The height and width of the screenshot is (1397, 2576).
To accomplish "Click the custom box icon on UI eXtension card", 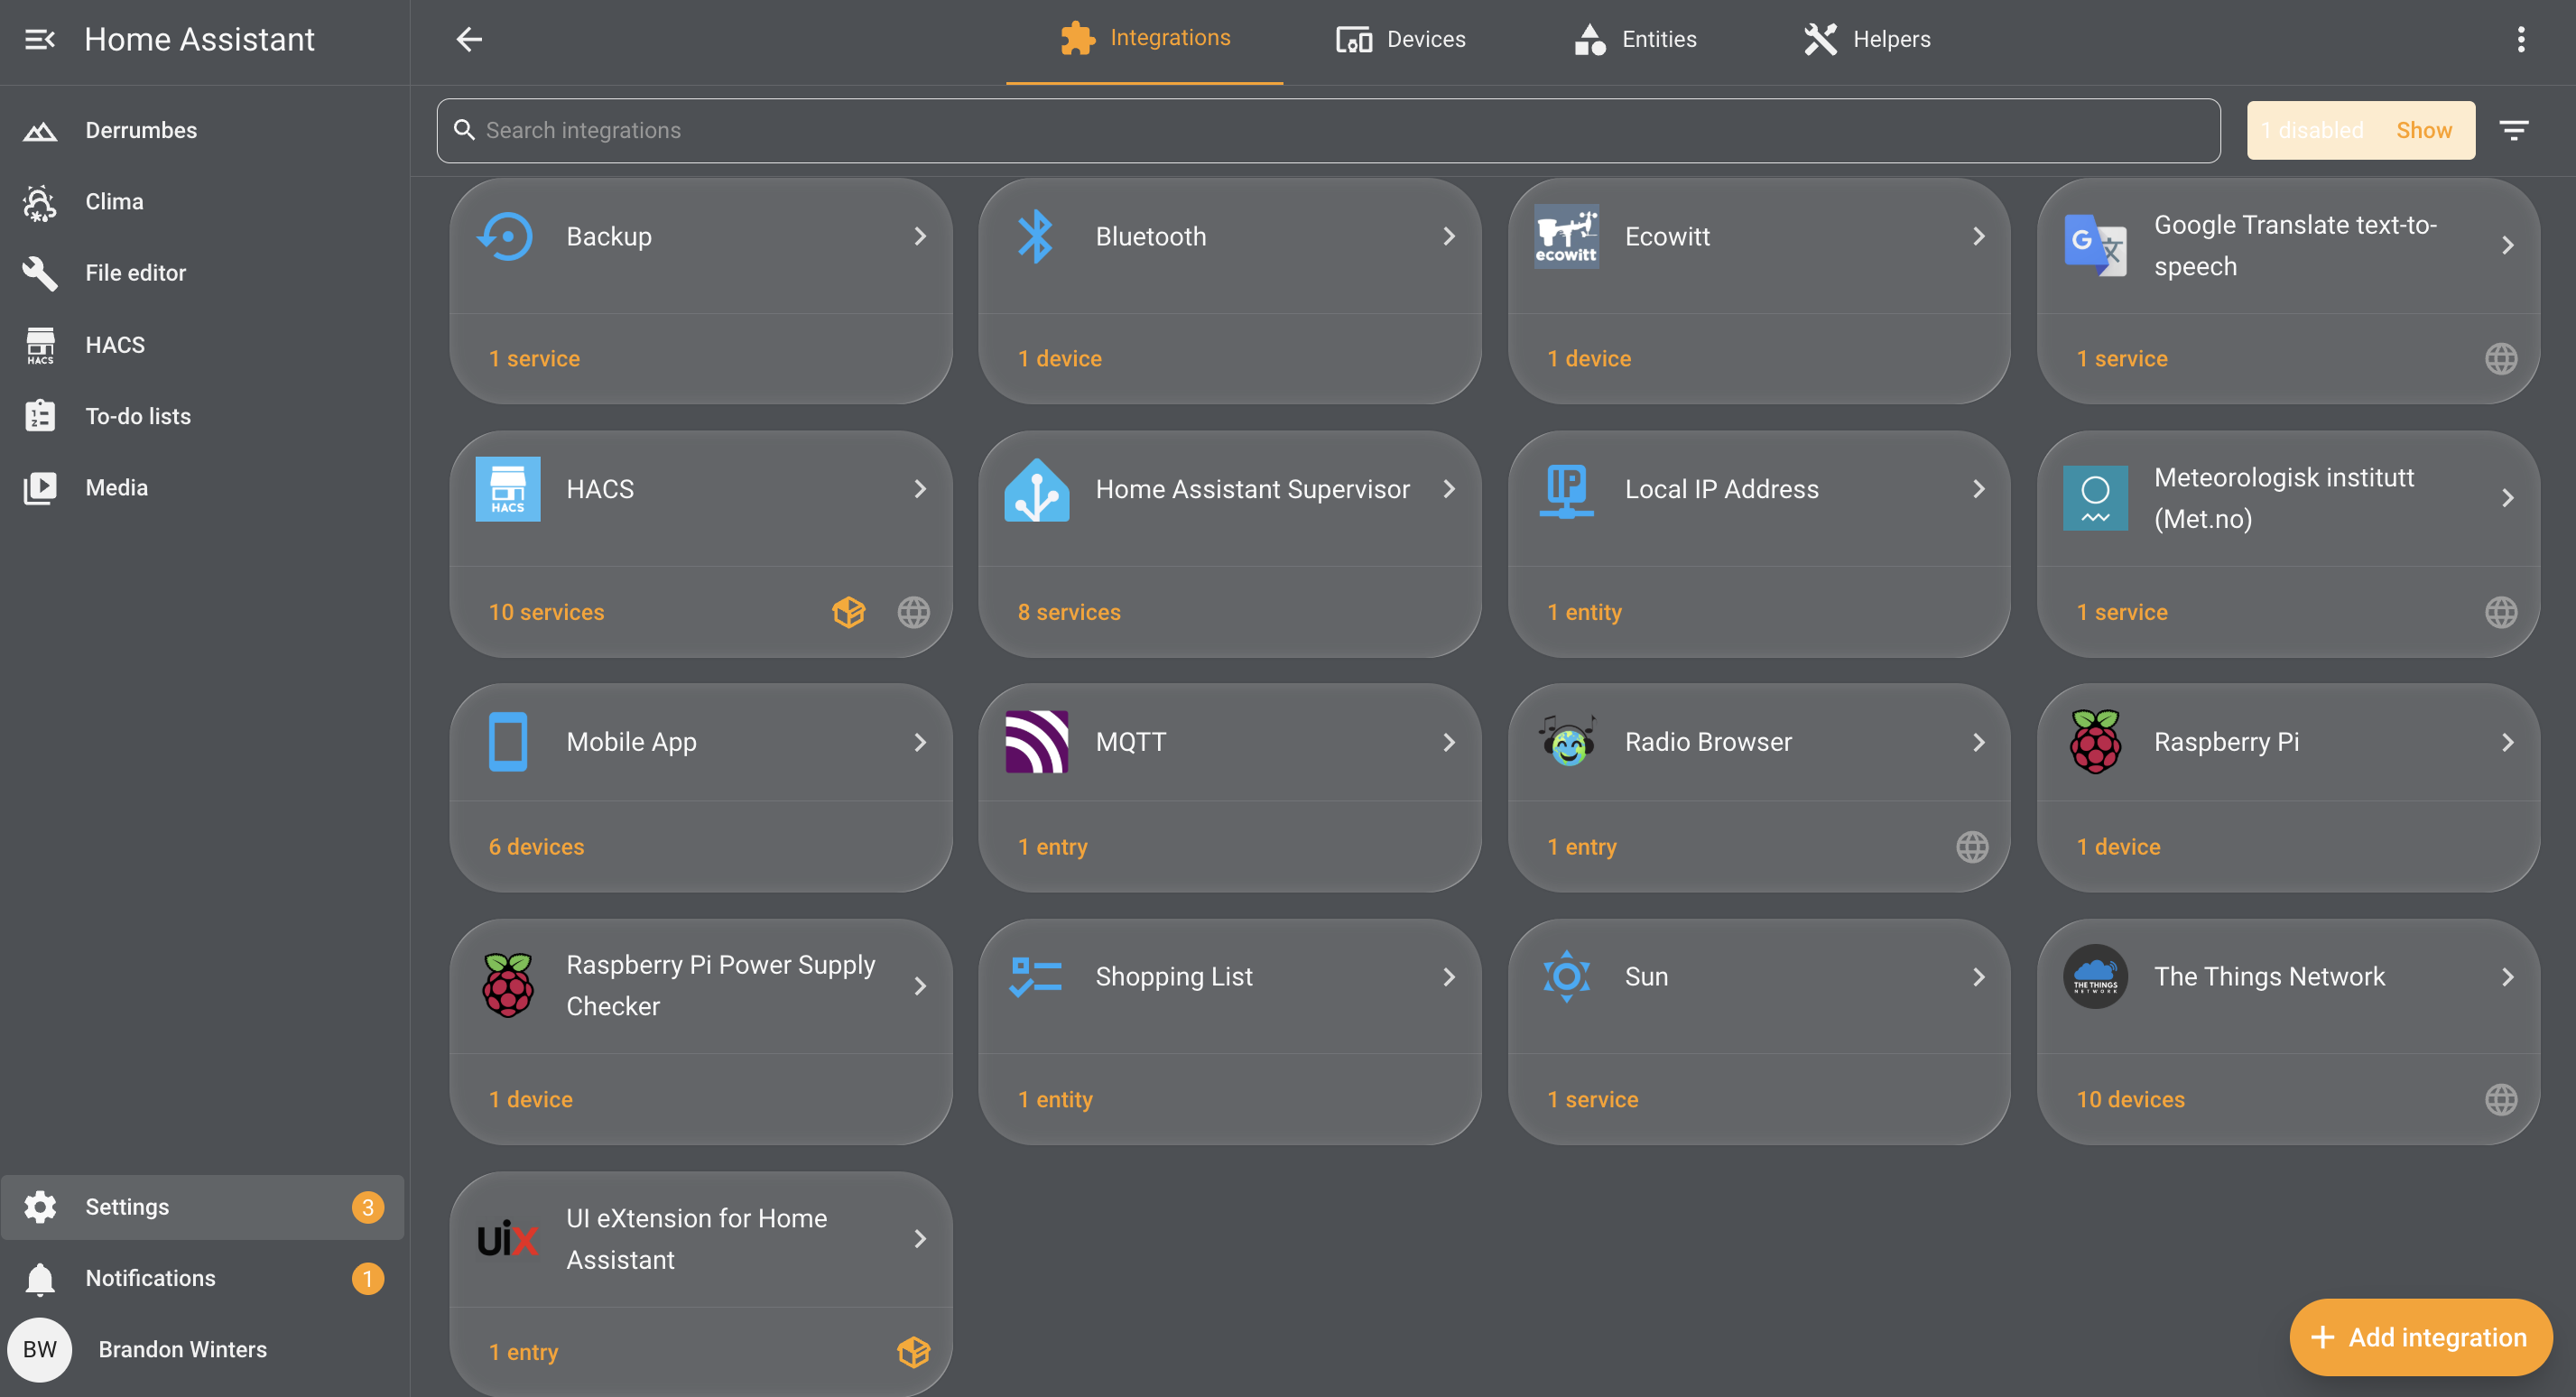I will tap(913, 1352).
